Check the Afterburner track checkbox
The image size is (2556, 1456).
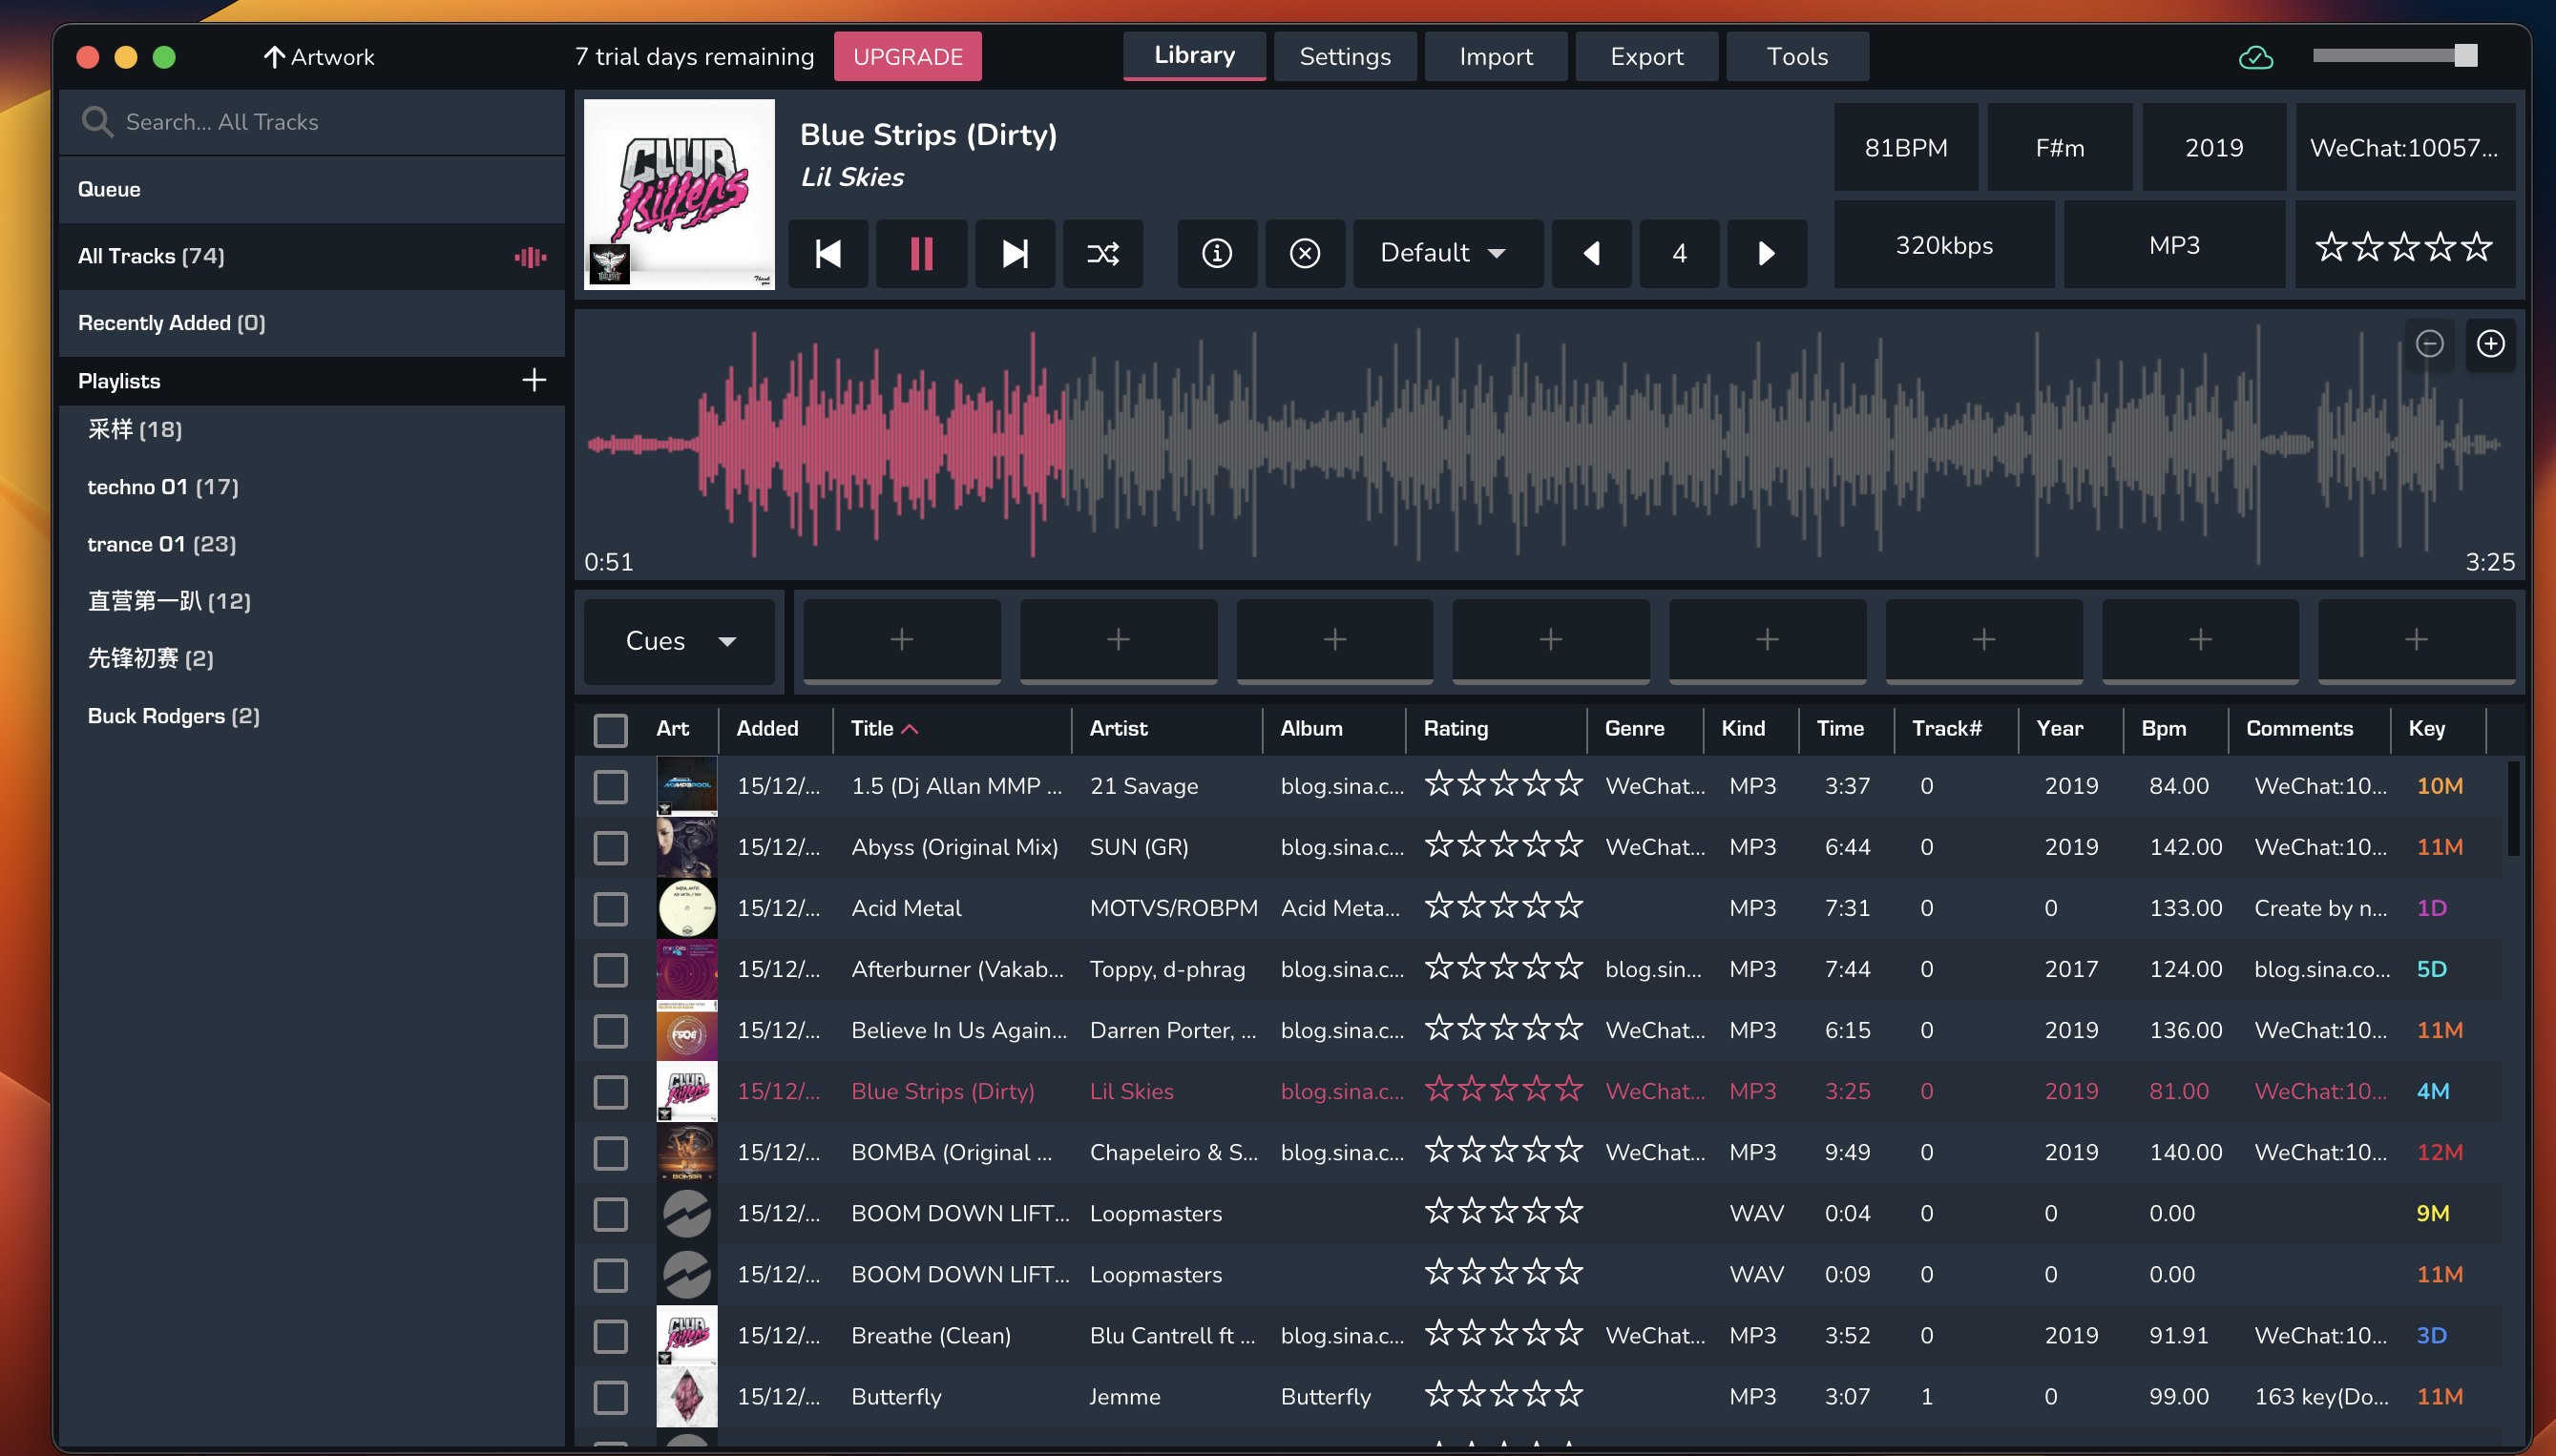coord(610,969)
